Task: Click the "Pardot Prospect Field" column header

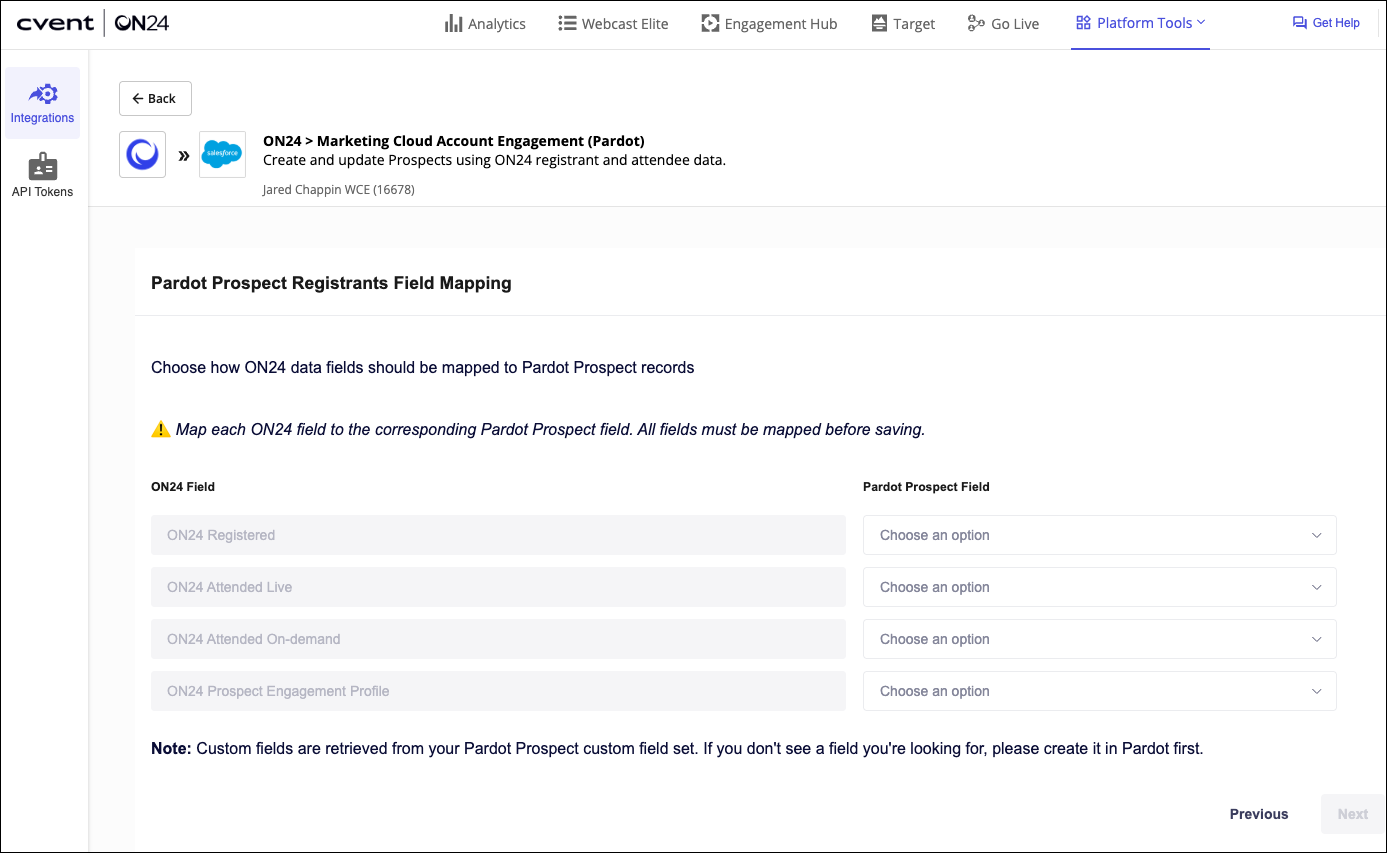Action: [x=926, y=487]
